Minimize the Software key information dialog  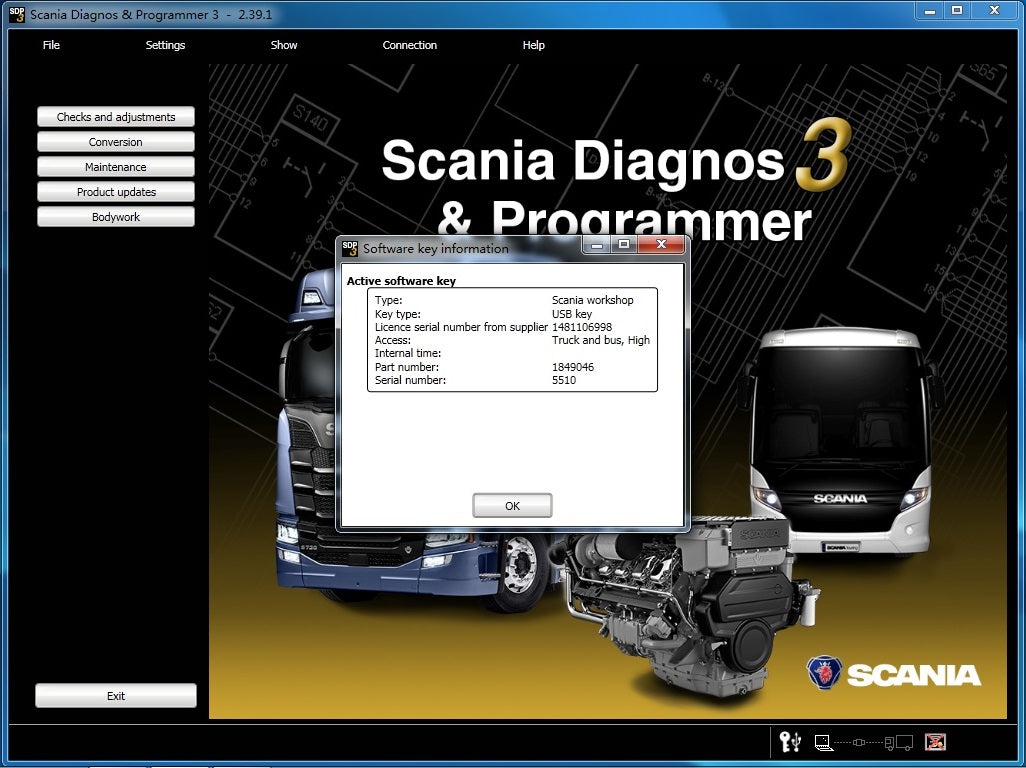597,245
